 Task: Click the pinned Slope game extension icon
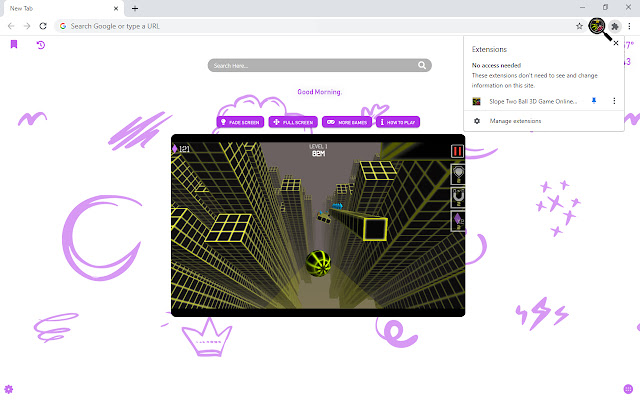597,26
